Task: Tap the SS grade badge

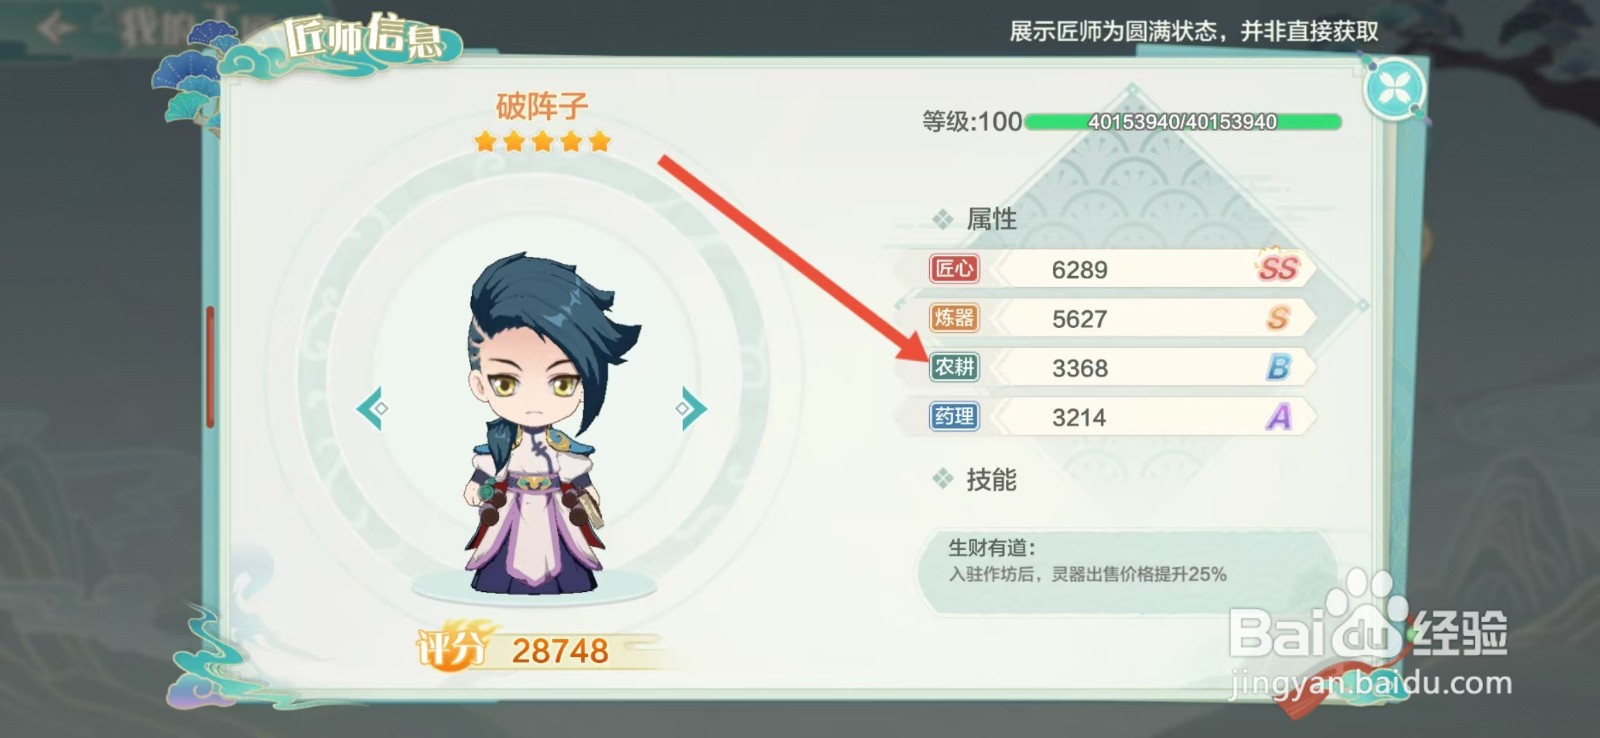Action: 1277,267
